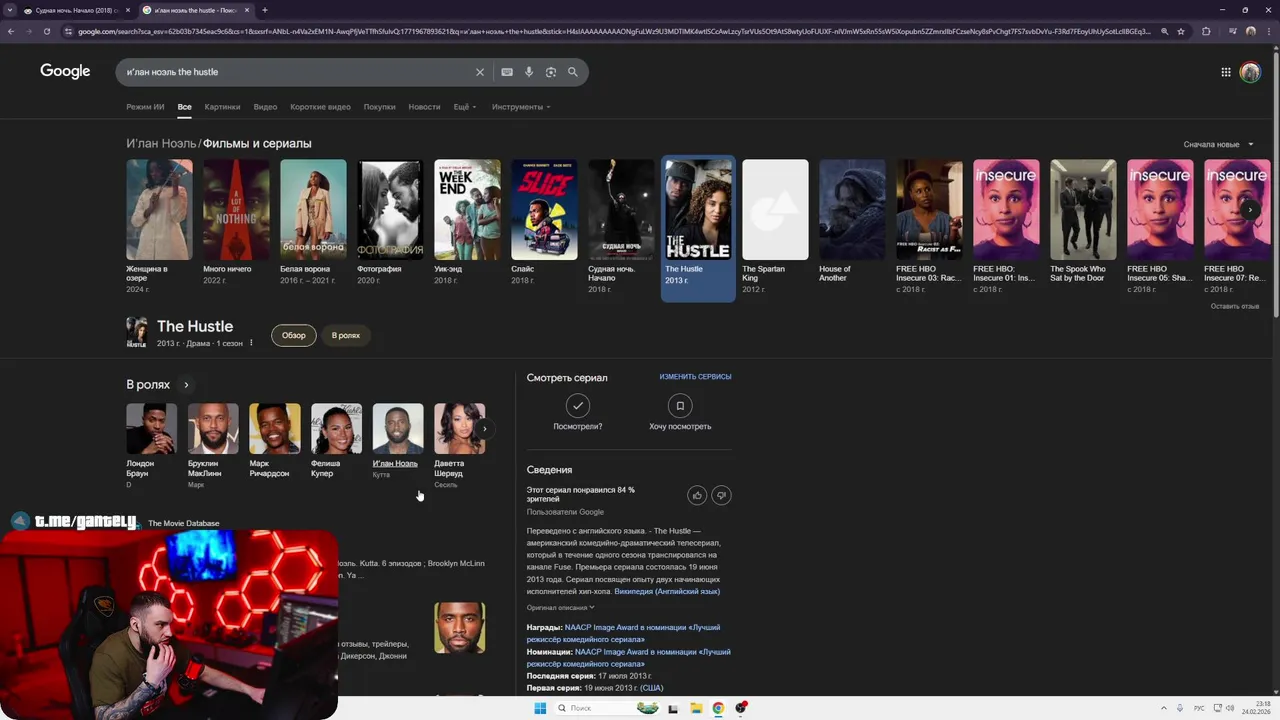Select the 'В ролях' cast chip
1280x720 pixels.
tap(346, 335)
